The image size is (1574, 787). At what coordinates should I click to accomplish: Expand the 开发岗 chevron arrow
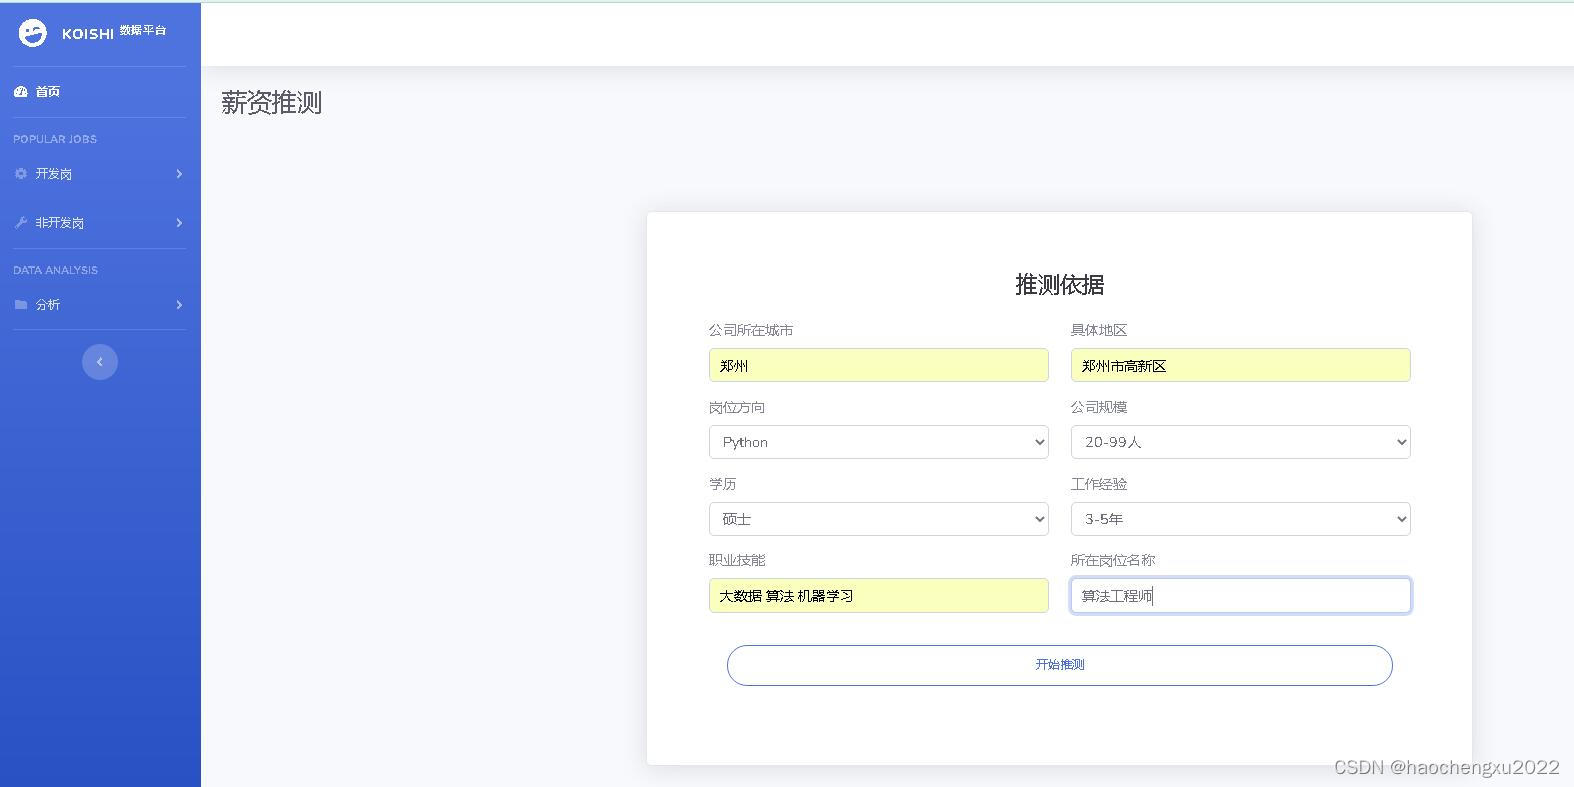(179, 174)
